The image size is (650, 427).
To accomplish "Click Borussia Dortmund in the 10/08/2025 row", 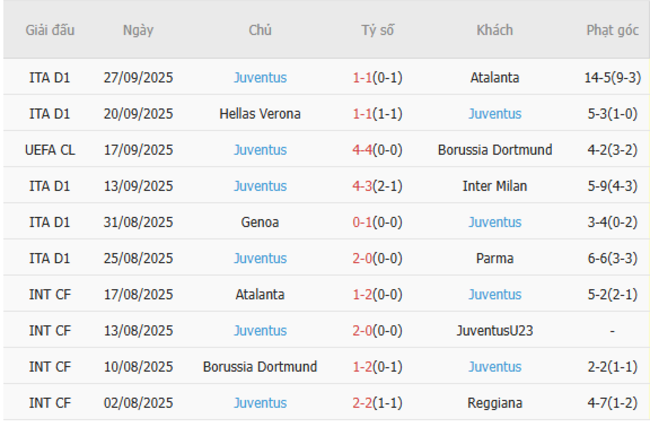I will 260,366.
